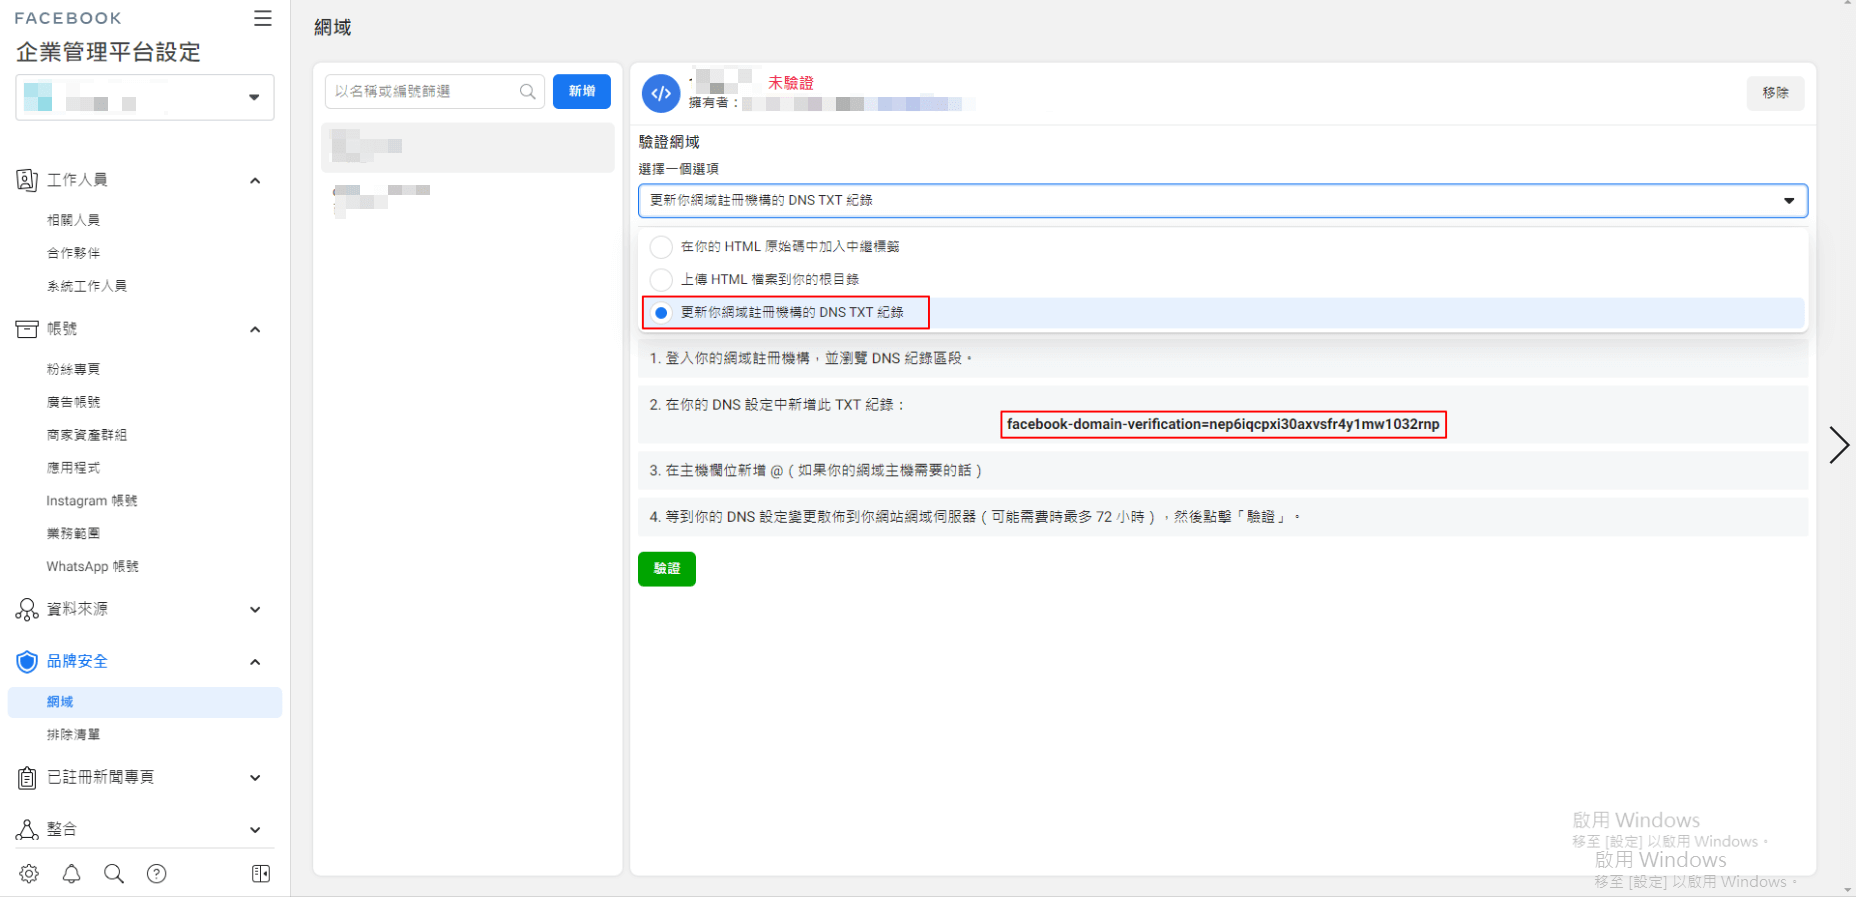Image resolution: width=1856 pixels, height=909 pixels.
Task: Open WhatsApp 帳號 in the sidebar
Action: point(93,567)
